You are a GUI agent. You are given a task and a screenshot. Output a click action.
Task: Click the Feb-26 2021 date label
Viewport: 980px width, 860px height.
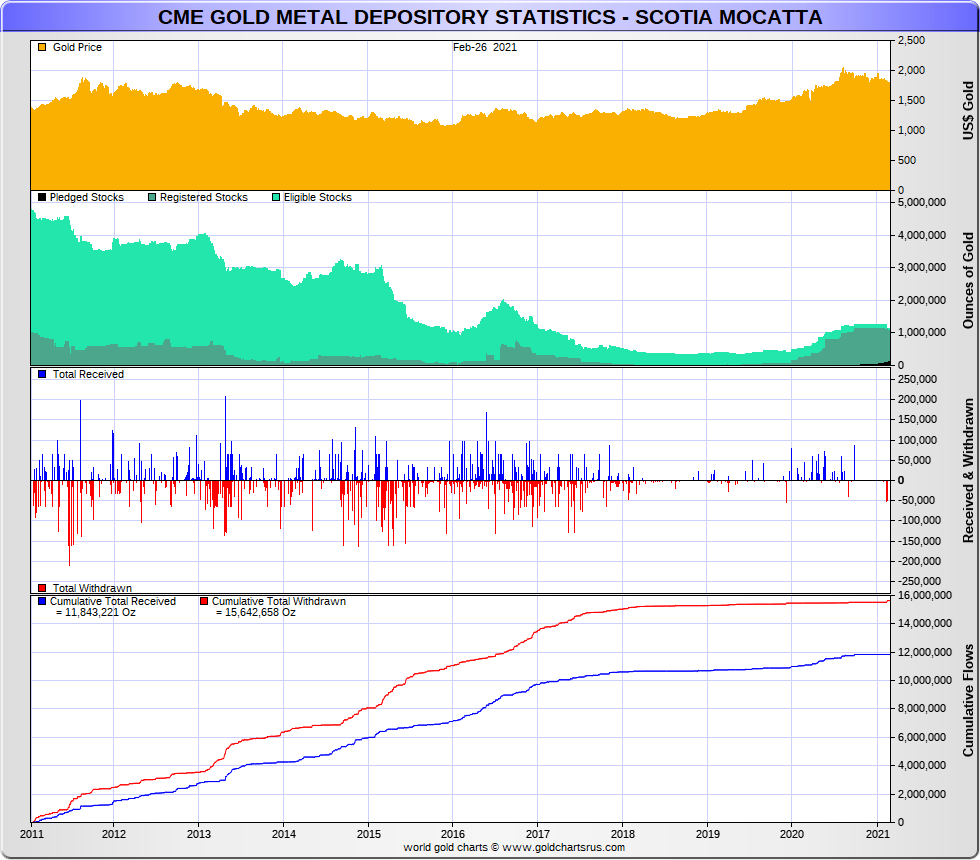point(485,48)
